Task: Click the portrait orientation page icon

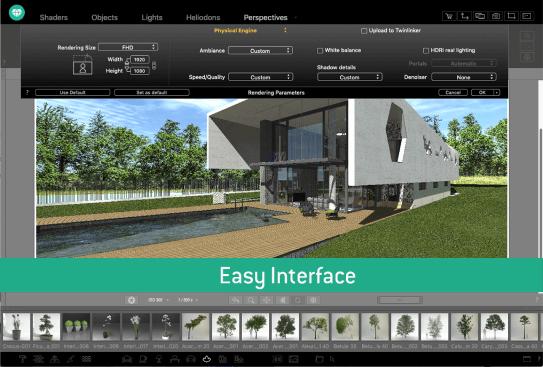Action: pos(82,66)
